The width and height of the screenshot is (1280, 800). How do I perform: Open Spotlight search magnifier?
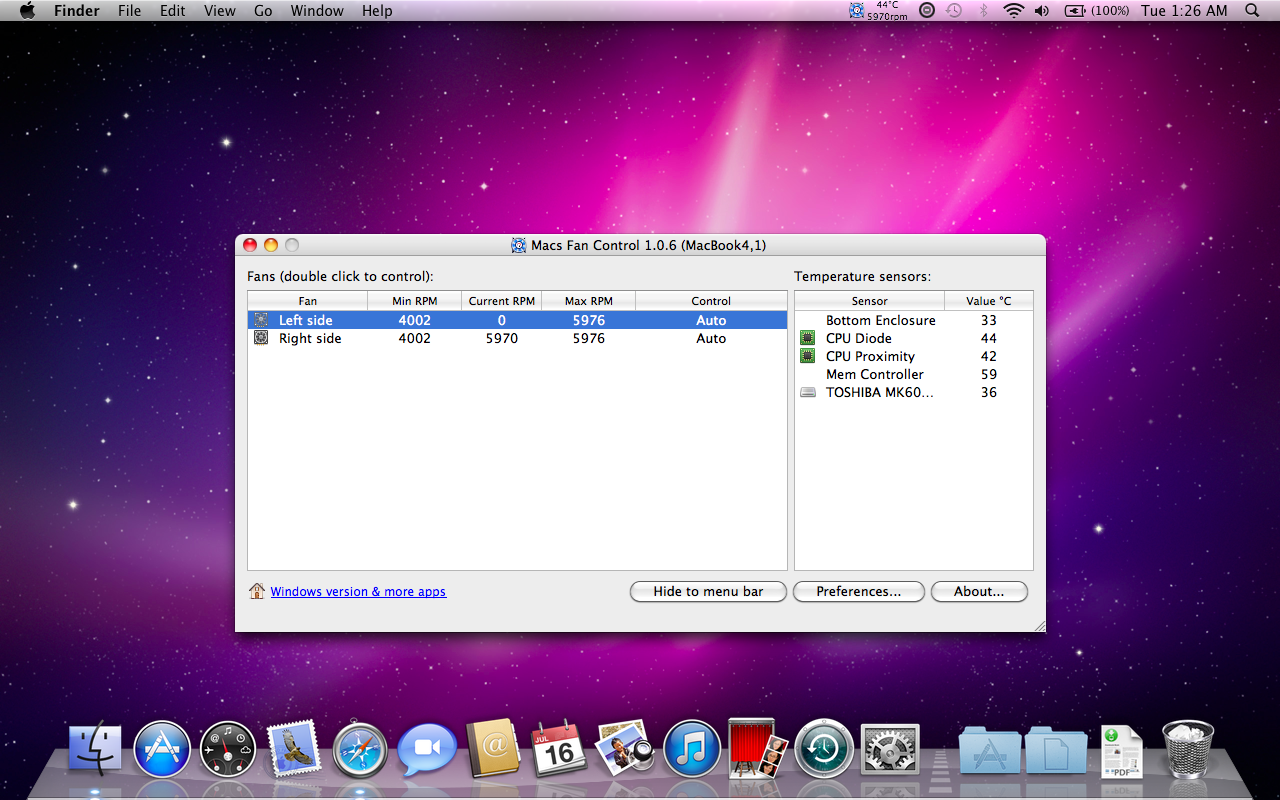[x=1252, y=10]
